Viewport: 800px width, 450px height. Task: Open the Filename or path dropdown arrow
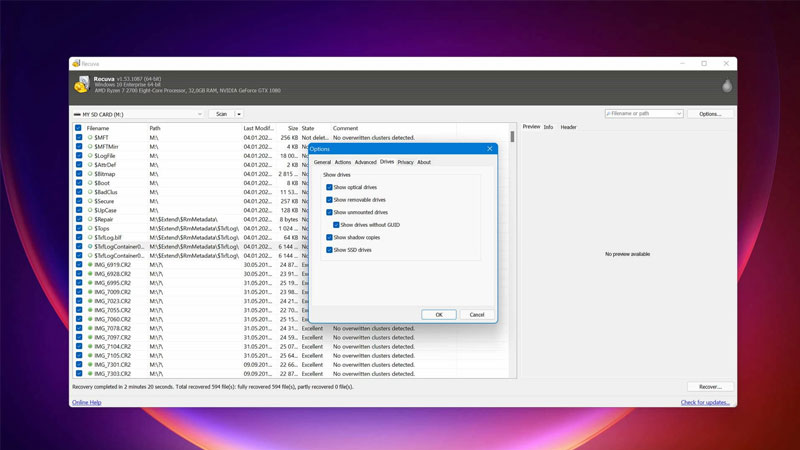(679, 114)
